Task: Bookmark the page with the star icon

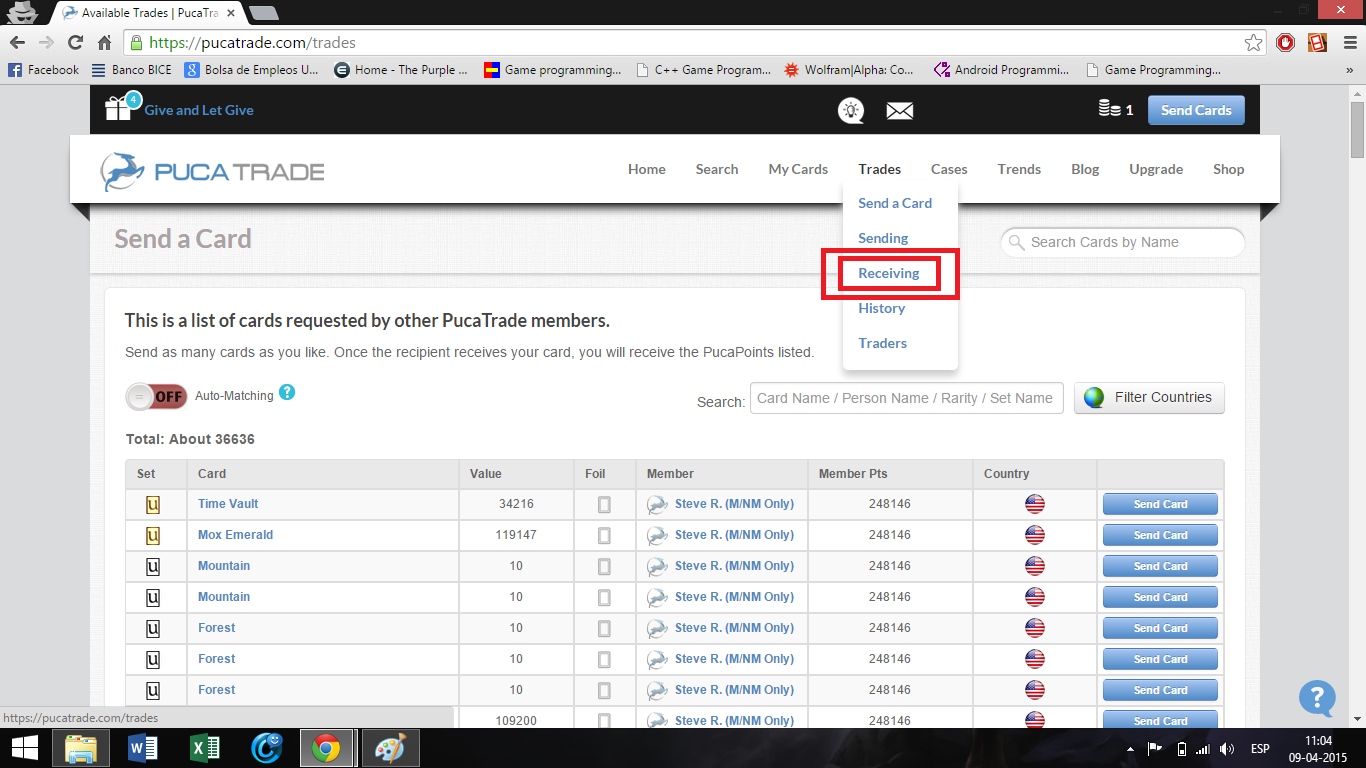Action: (x=1253, y=43)
